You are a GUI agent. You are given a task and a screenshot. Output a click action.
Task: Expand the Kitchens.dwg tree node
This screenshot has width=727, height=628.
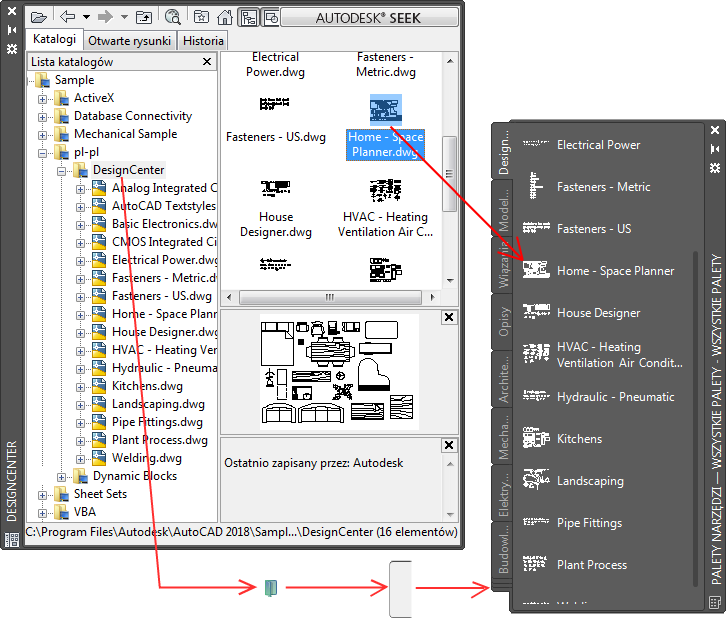80,387
